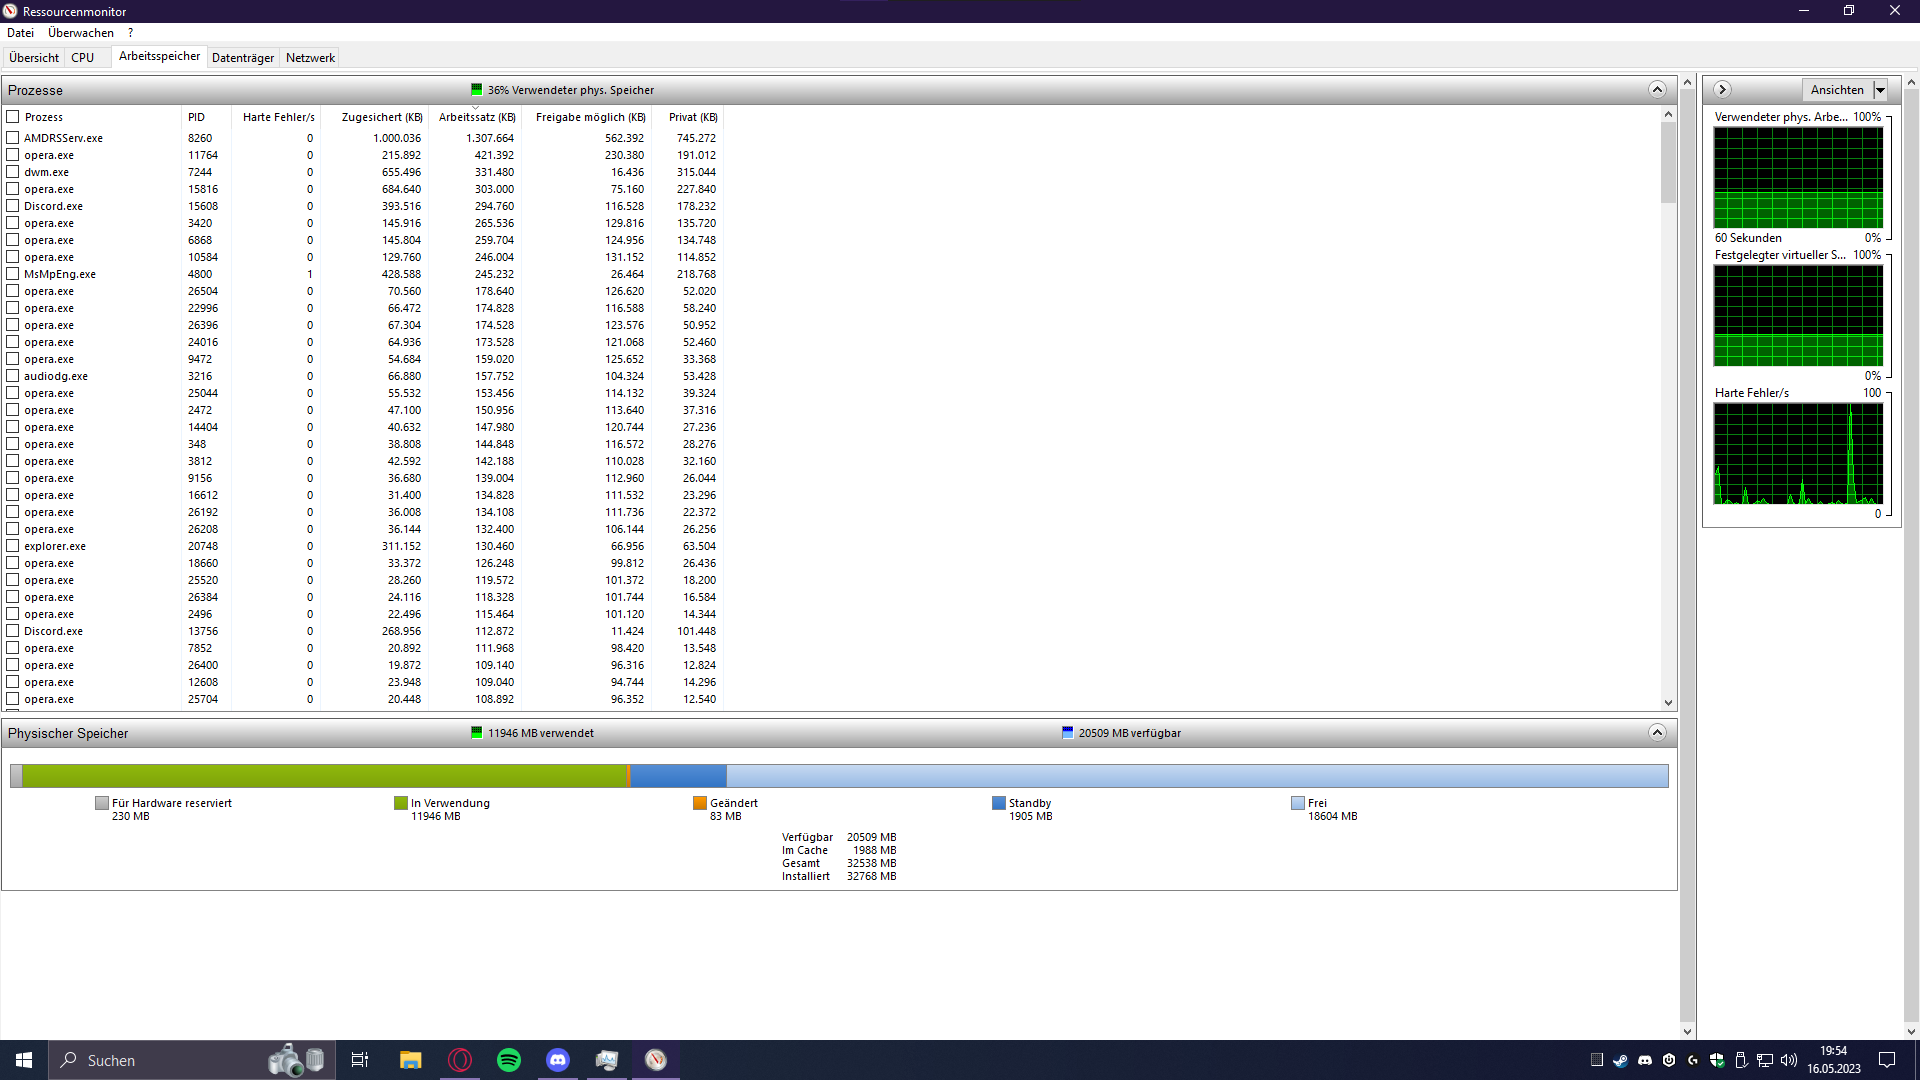
Task: Check the MsMpEng.exe process checkbox
Action: click(13, 274)
